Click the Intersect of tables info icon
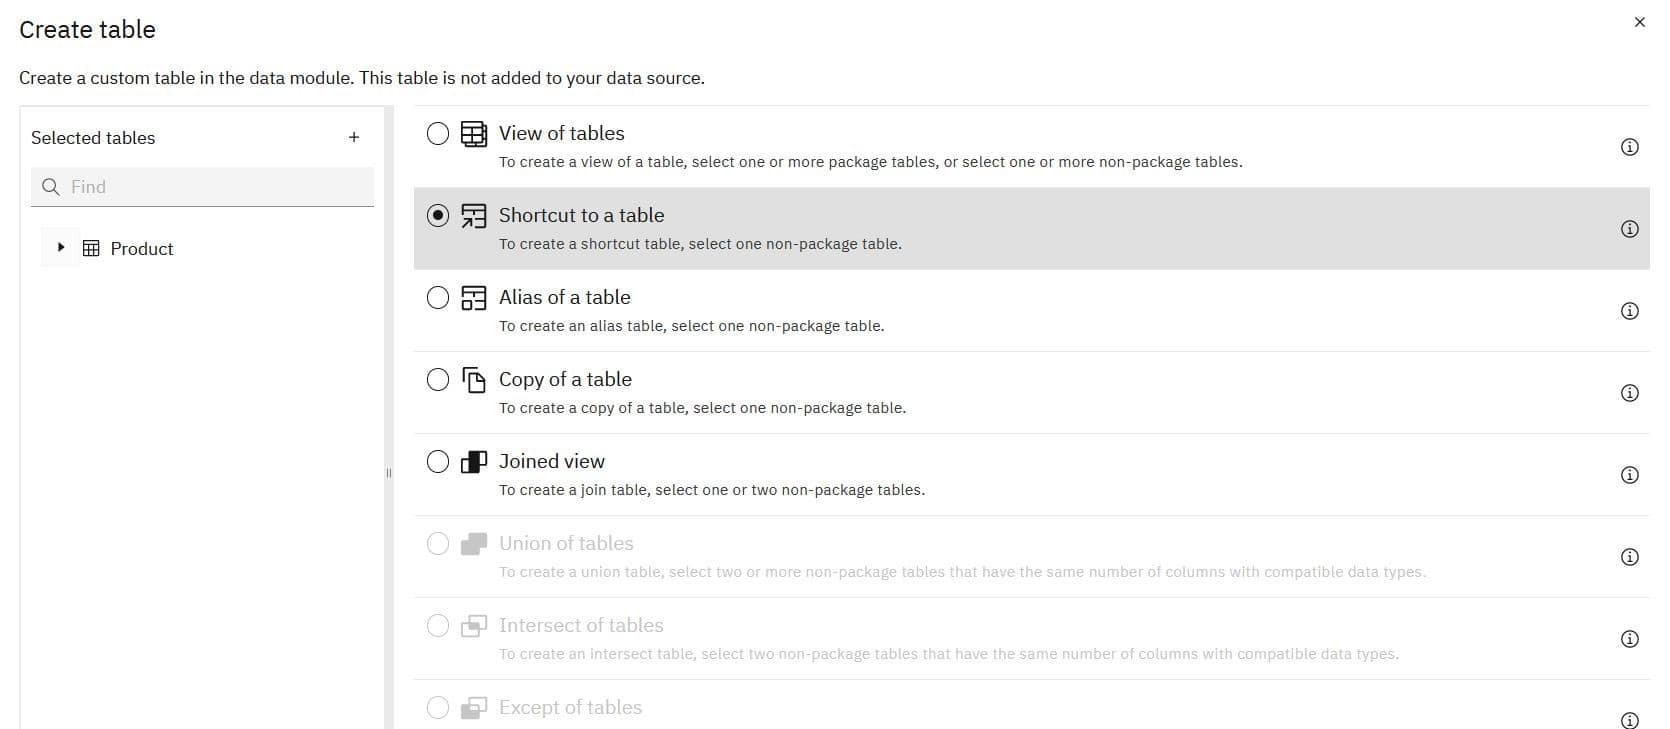1670x729 pixels. click(x=1629, y=639)
